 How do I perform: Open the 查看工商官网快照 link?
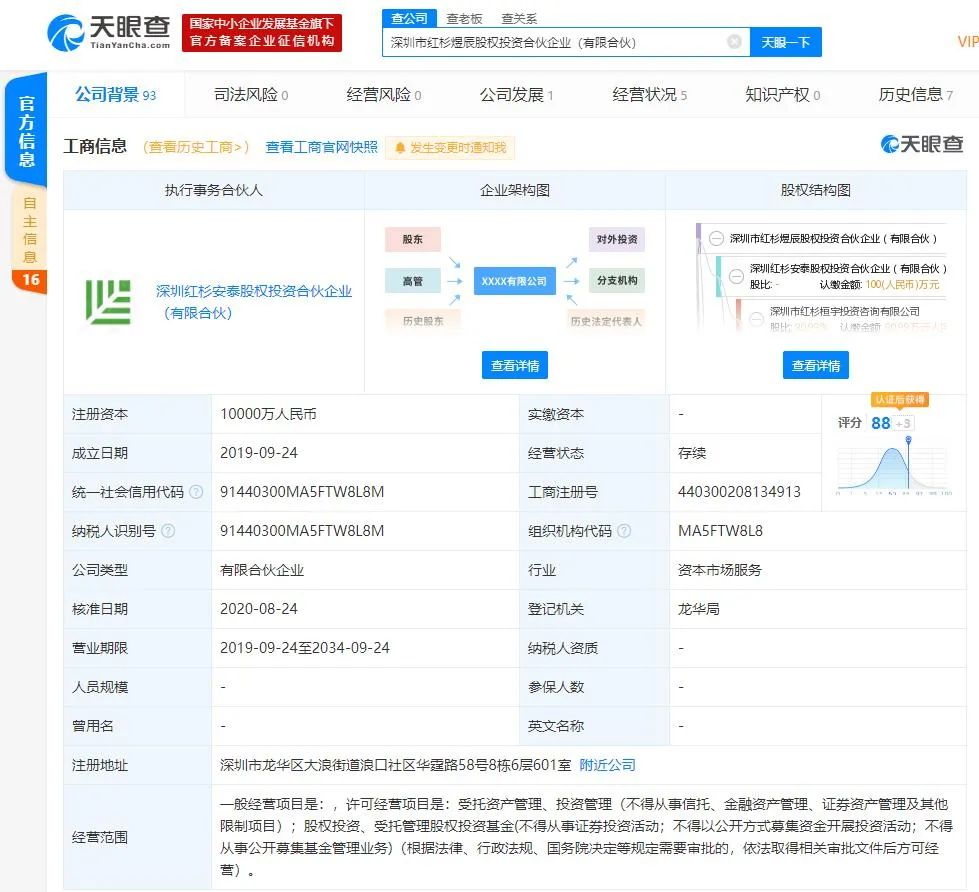coord(322,147)
